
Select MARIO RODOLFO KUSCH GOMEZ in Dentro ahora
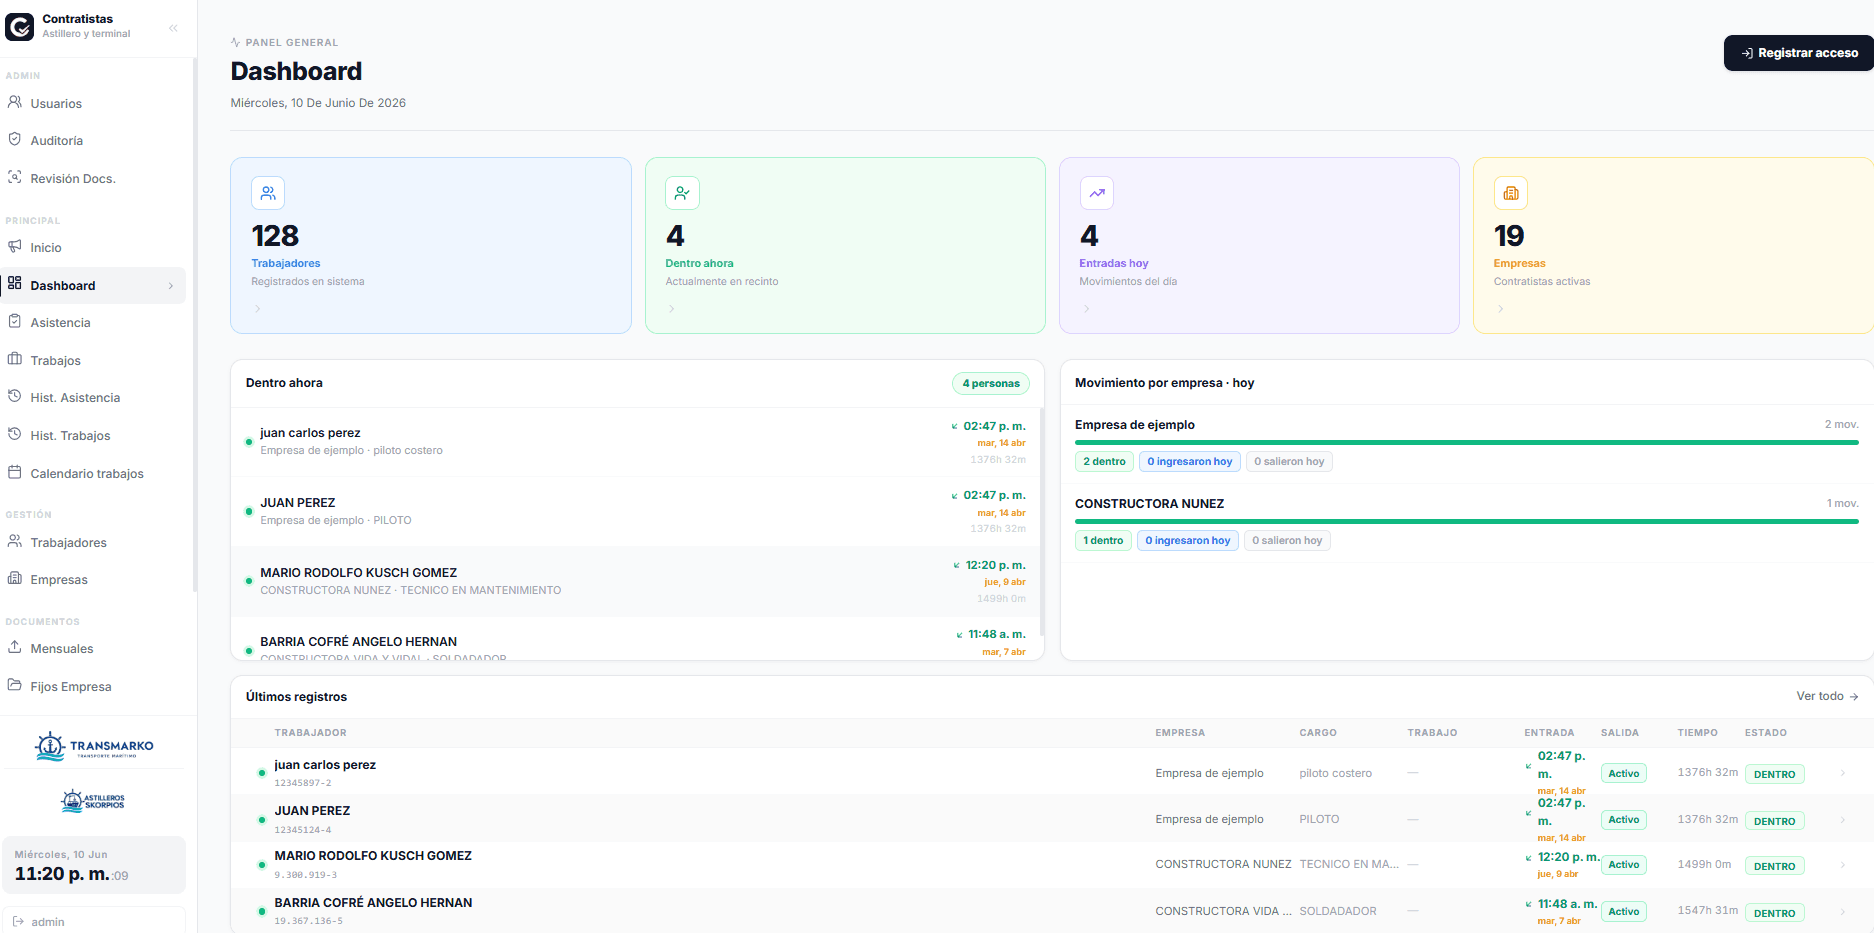pyautogui.click(x=636, y=581)
